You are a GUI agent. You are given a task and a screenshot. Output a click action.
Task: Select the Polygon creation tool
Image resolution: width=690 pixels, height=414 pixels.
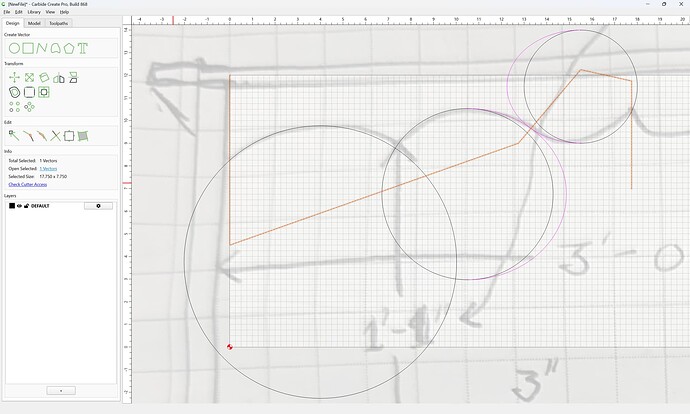tap(69, 48)
